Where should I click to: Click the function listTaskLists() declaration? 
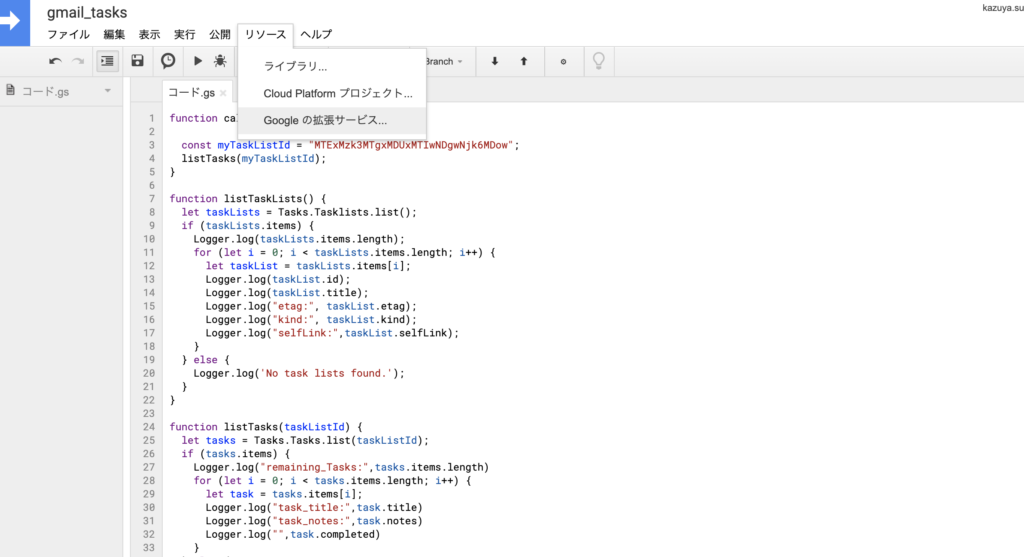(x=248, y=199)
